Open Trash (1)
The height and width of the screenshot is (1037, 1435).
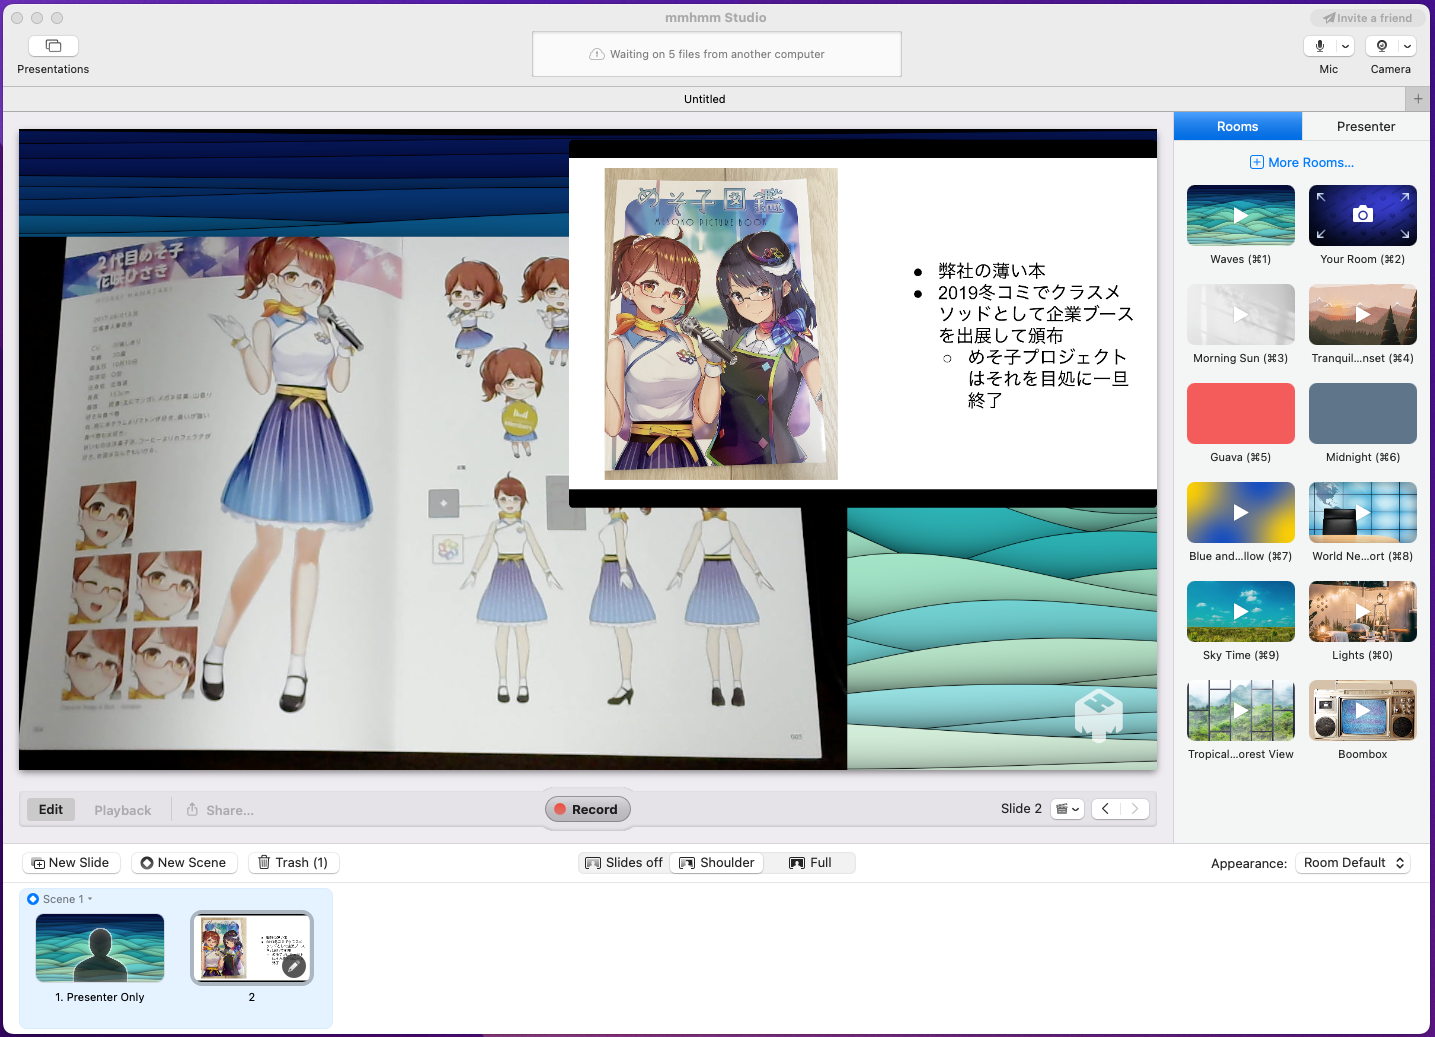coord(293,862)
